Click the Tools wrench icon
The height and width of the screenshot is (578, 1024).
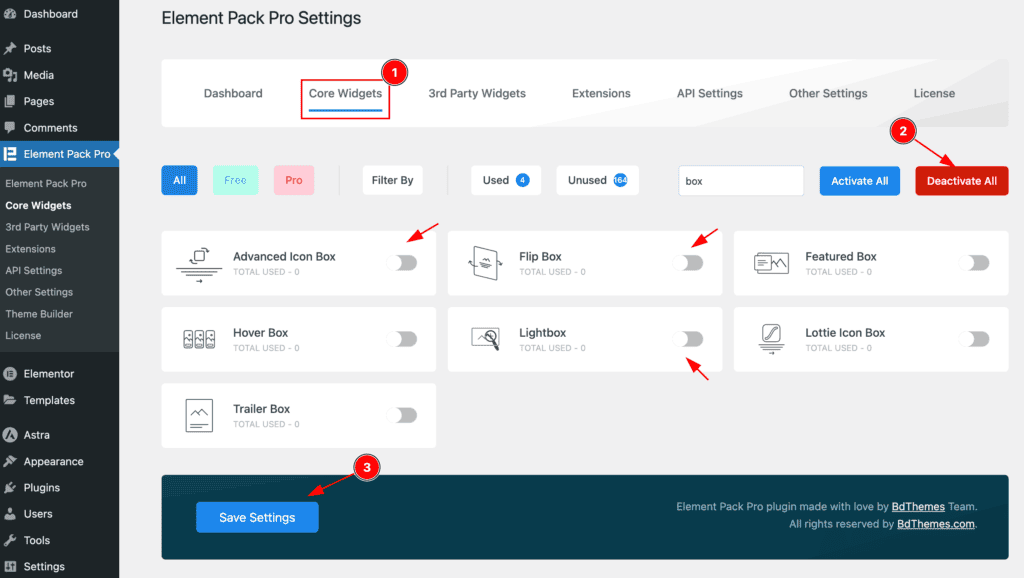(10, 540)
